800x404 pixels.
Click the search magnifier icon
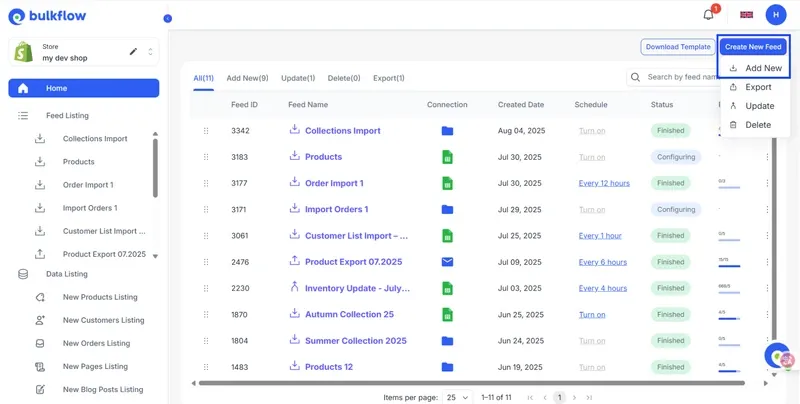[x=635, y=77]
